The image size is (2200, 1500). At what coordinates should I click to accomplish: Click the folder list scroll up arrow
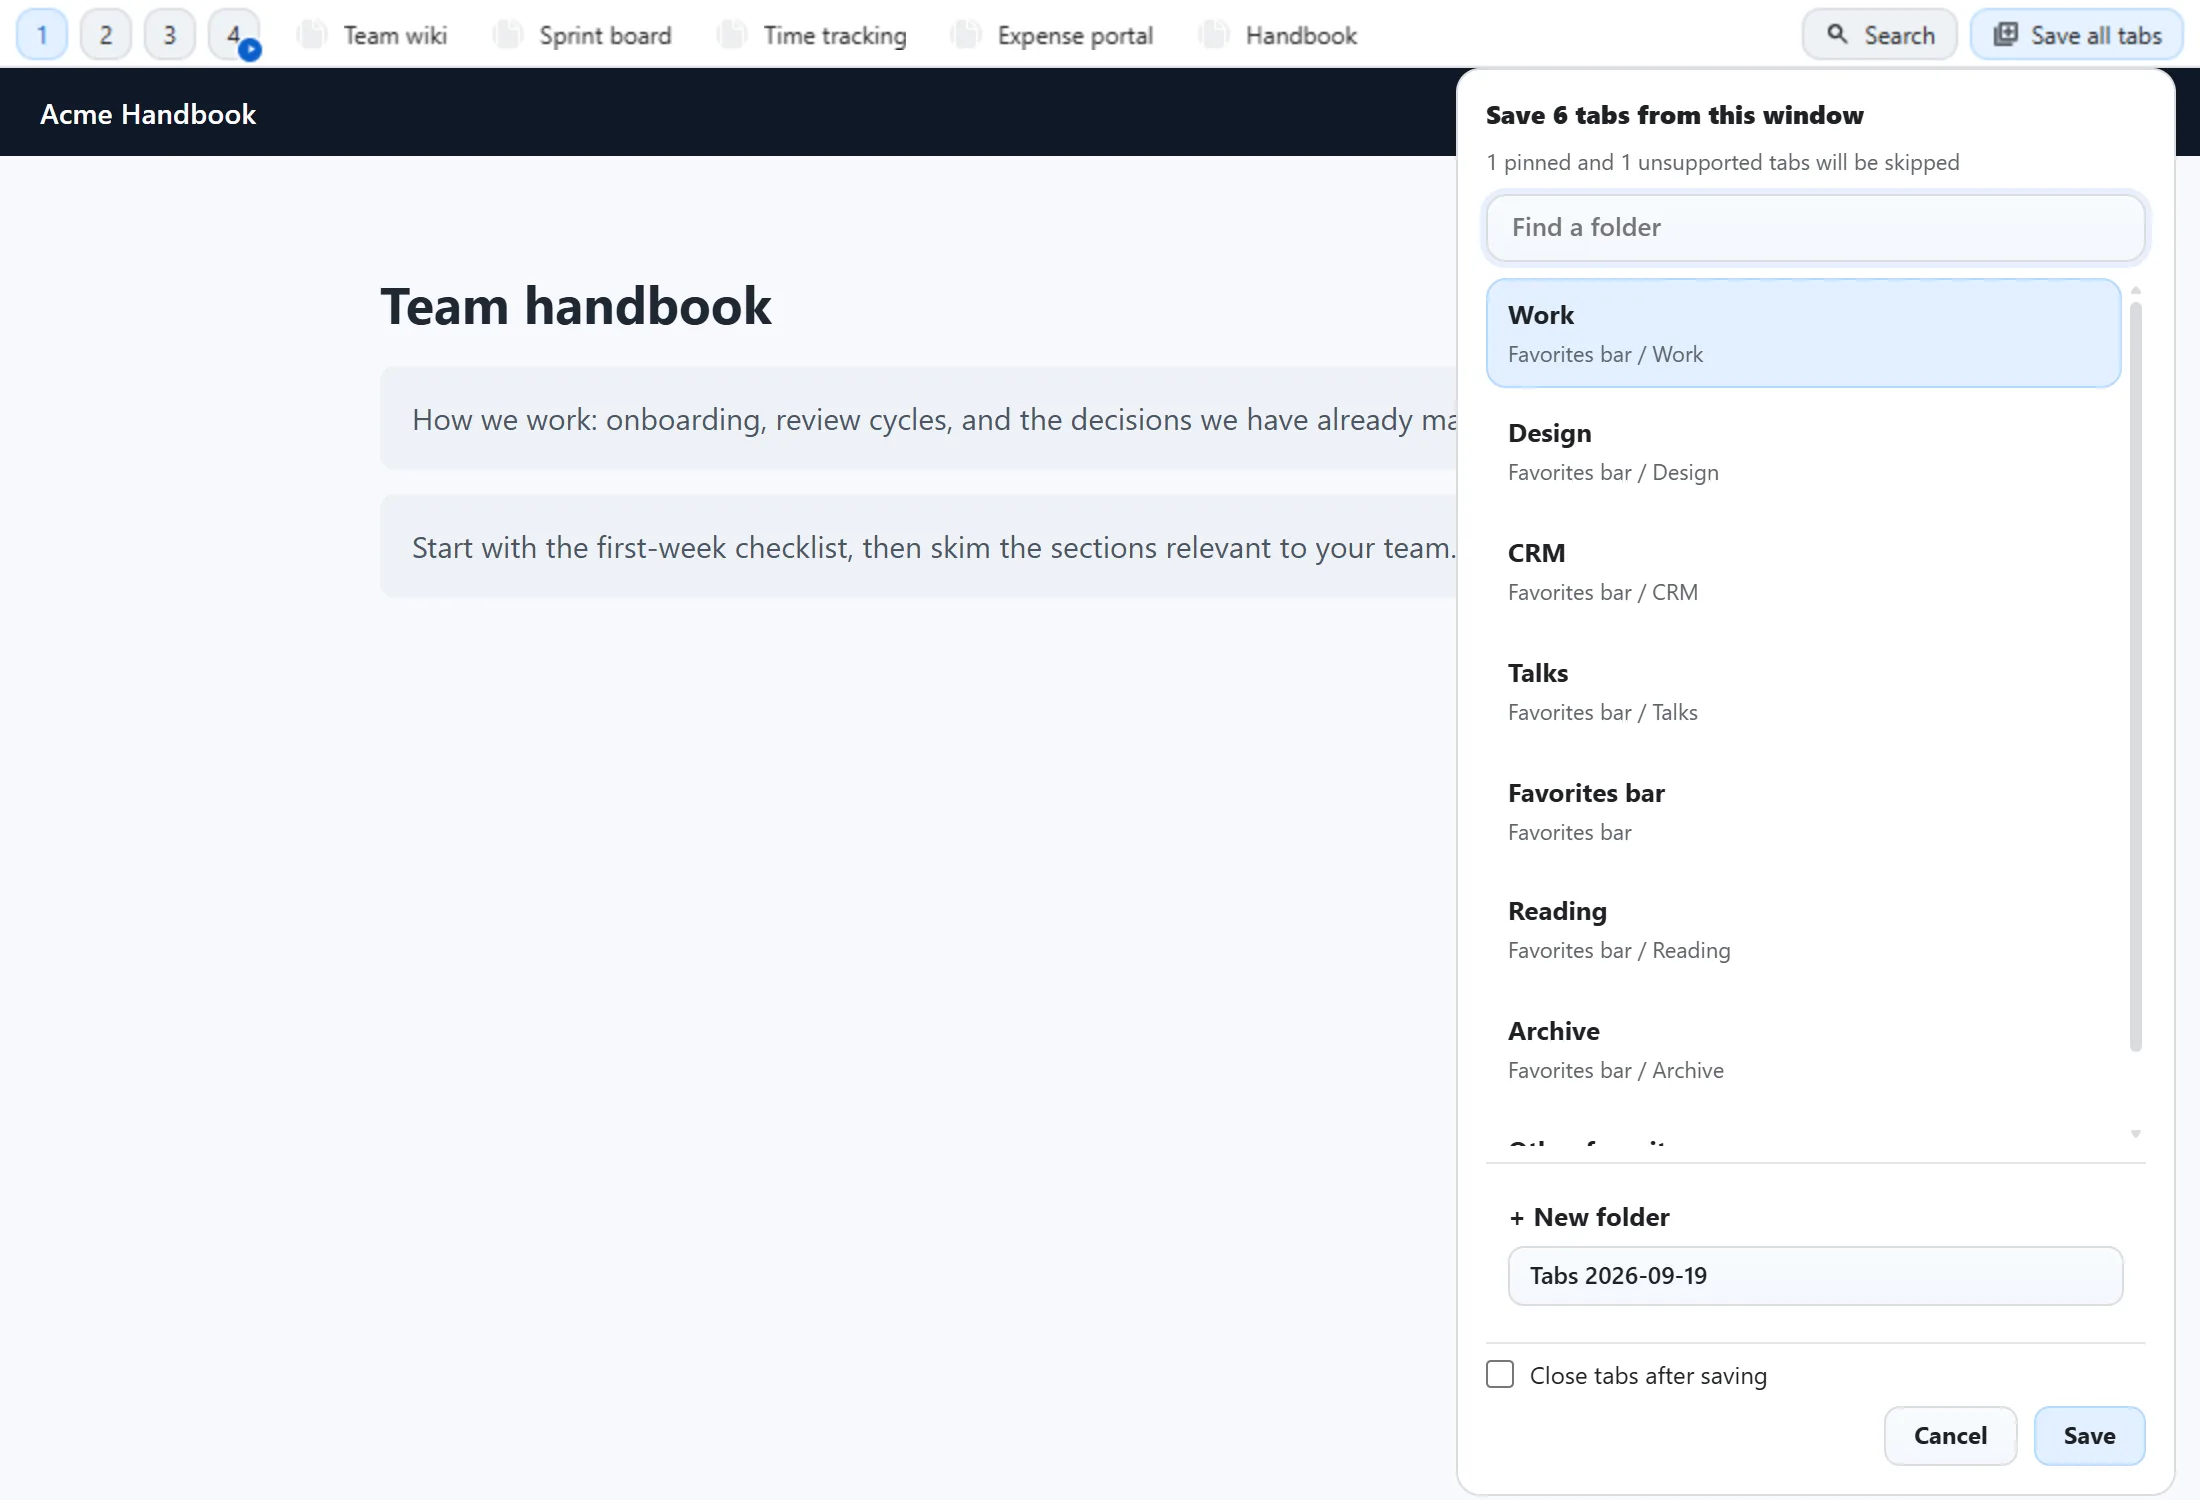[2135, 290]
